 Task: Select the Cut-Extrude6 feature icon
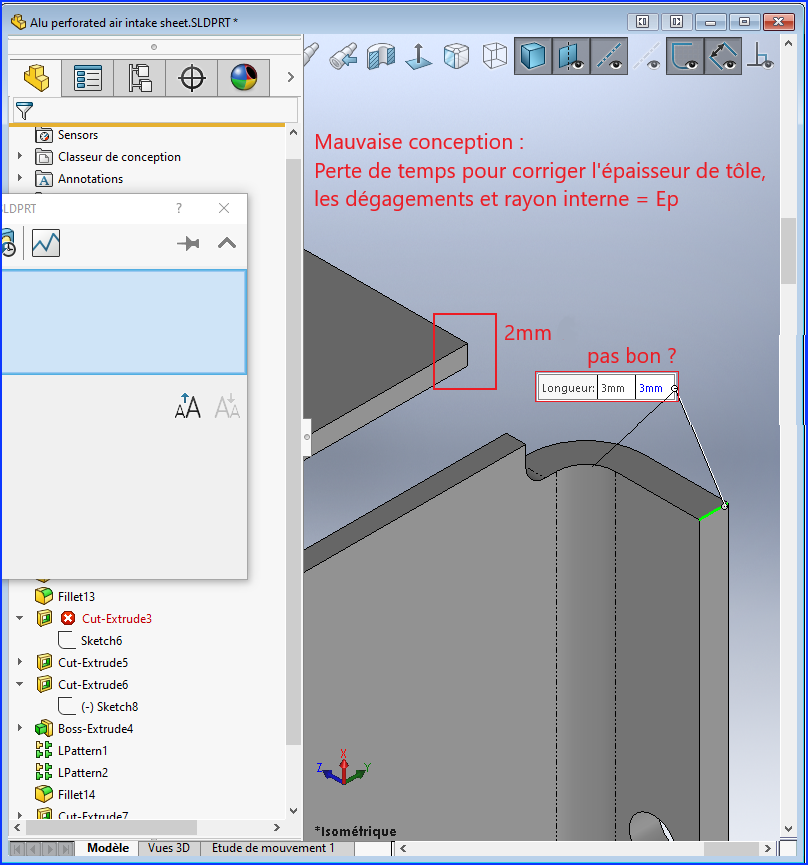pos(44,685)
